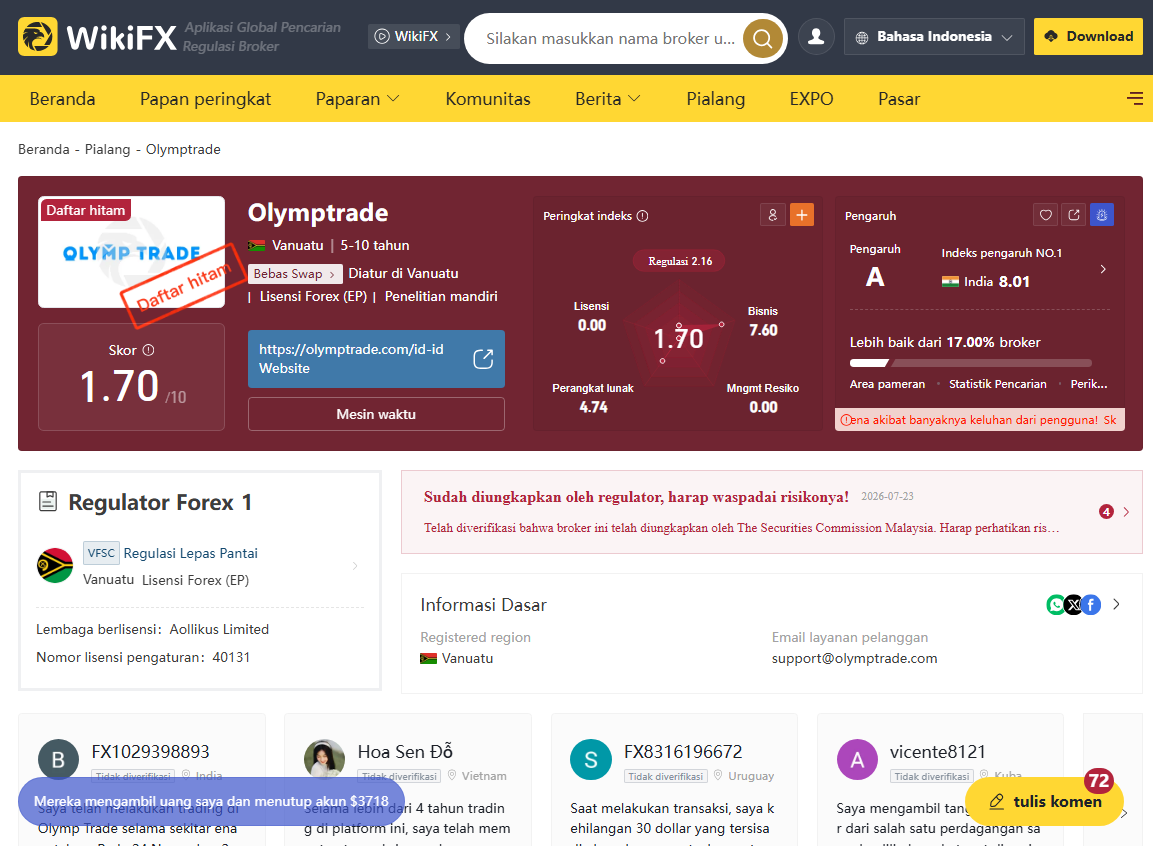Expand the VFSC regulator row chevron
This screenshot has width=1153, height=846.
(x=355, y=566)
